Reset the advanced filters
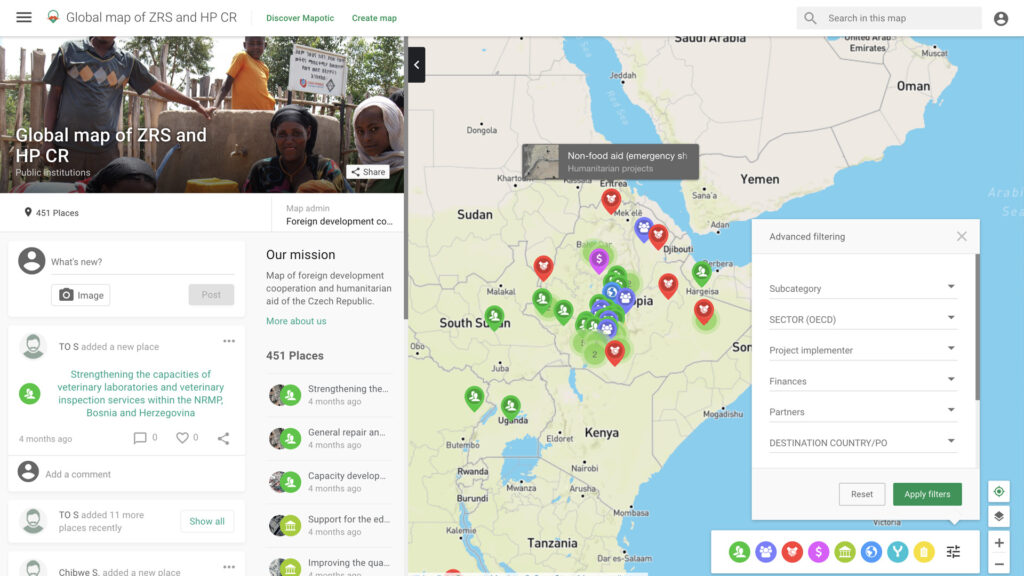 point(861,494)
